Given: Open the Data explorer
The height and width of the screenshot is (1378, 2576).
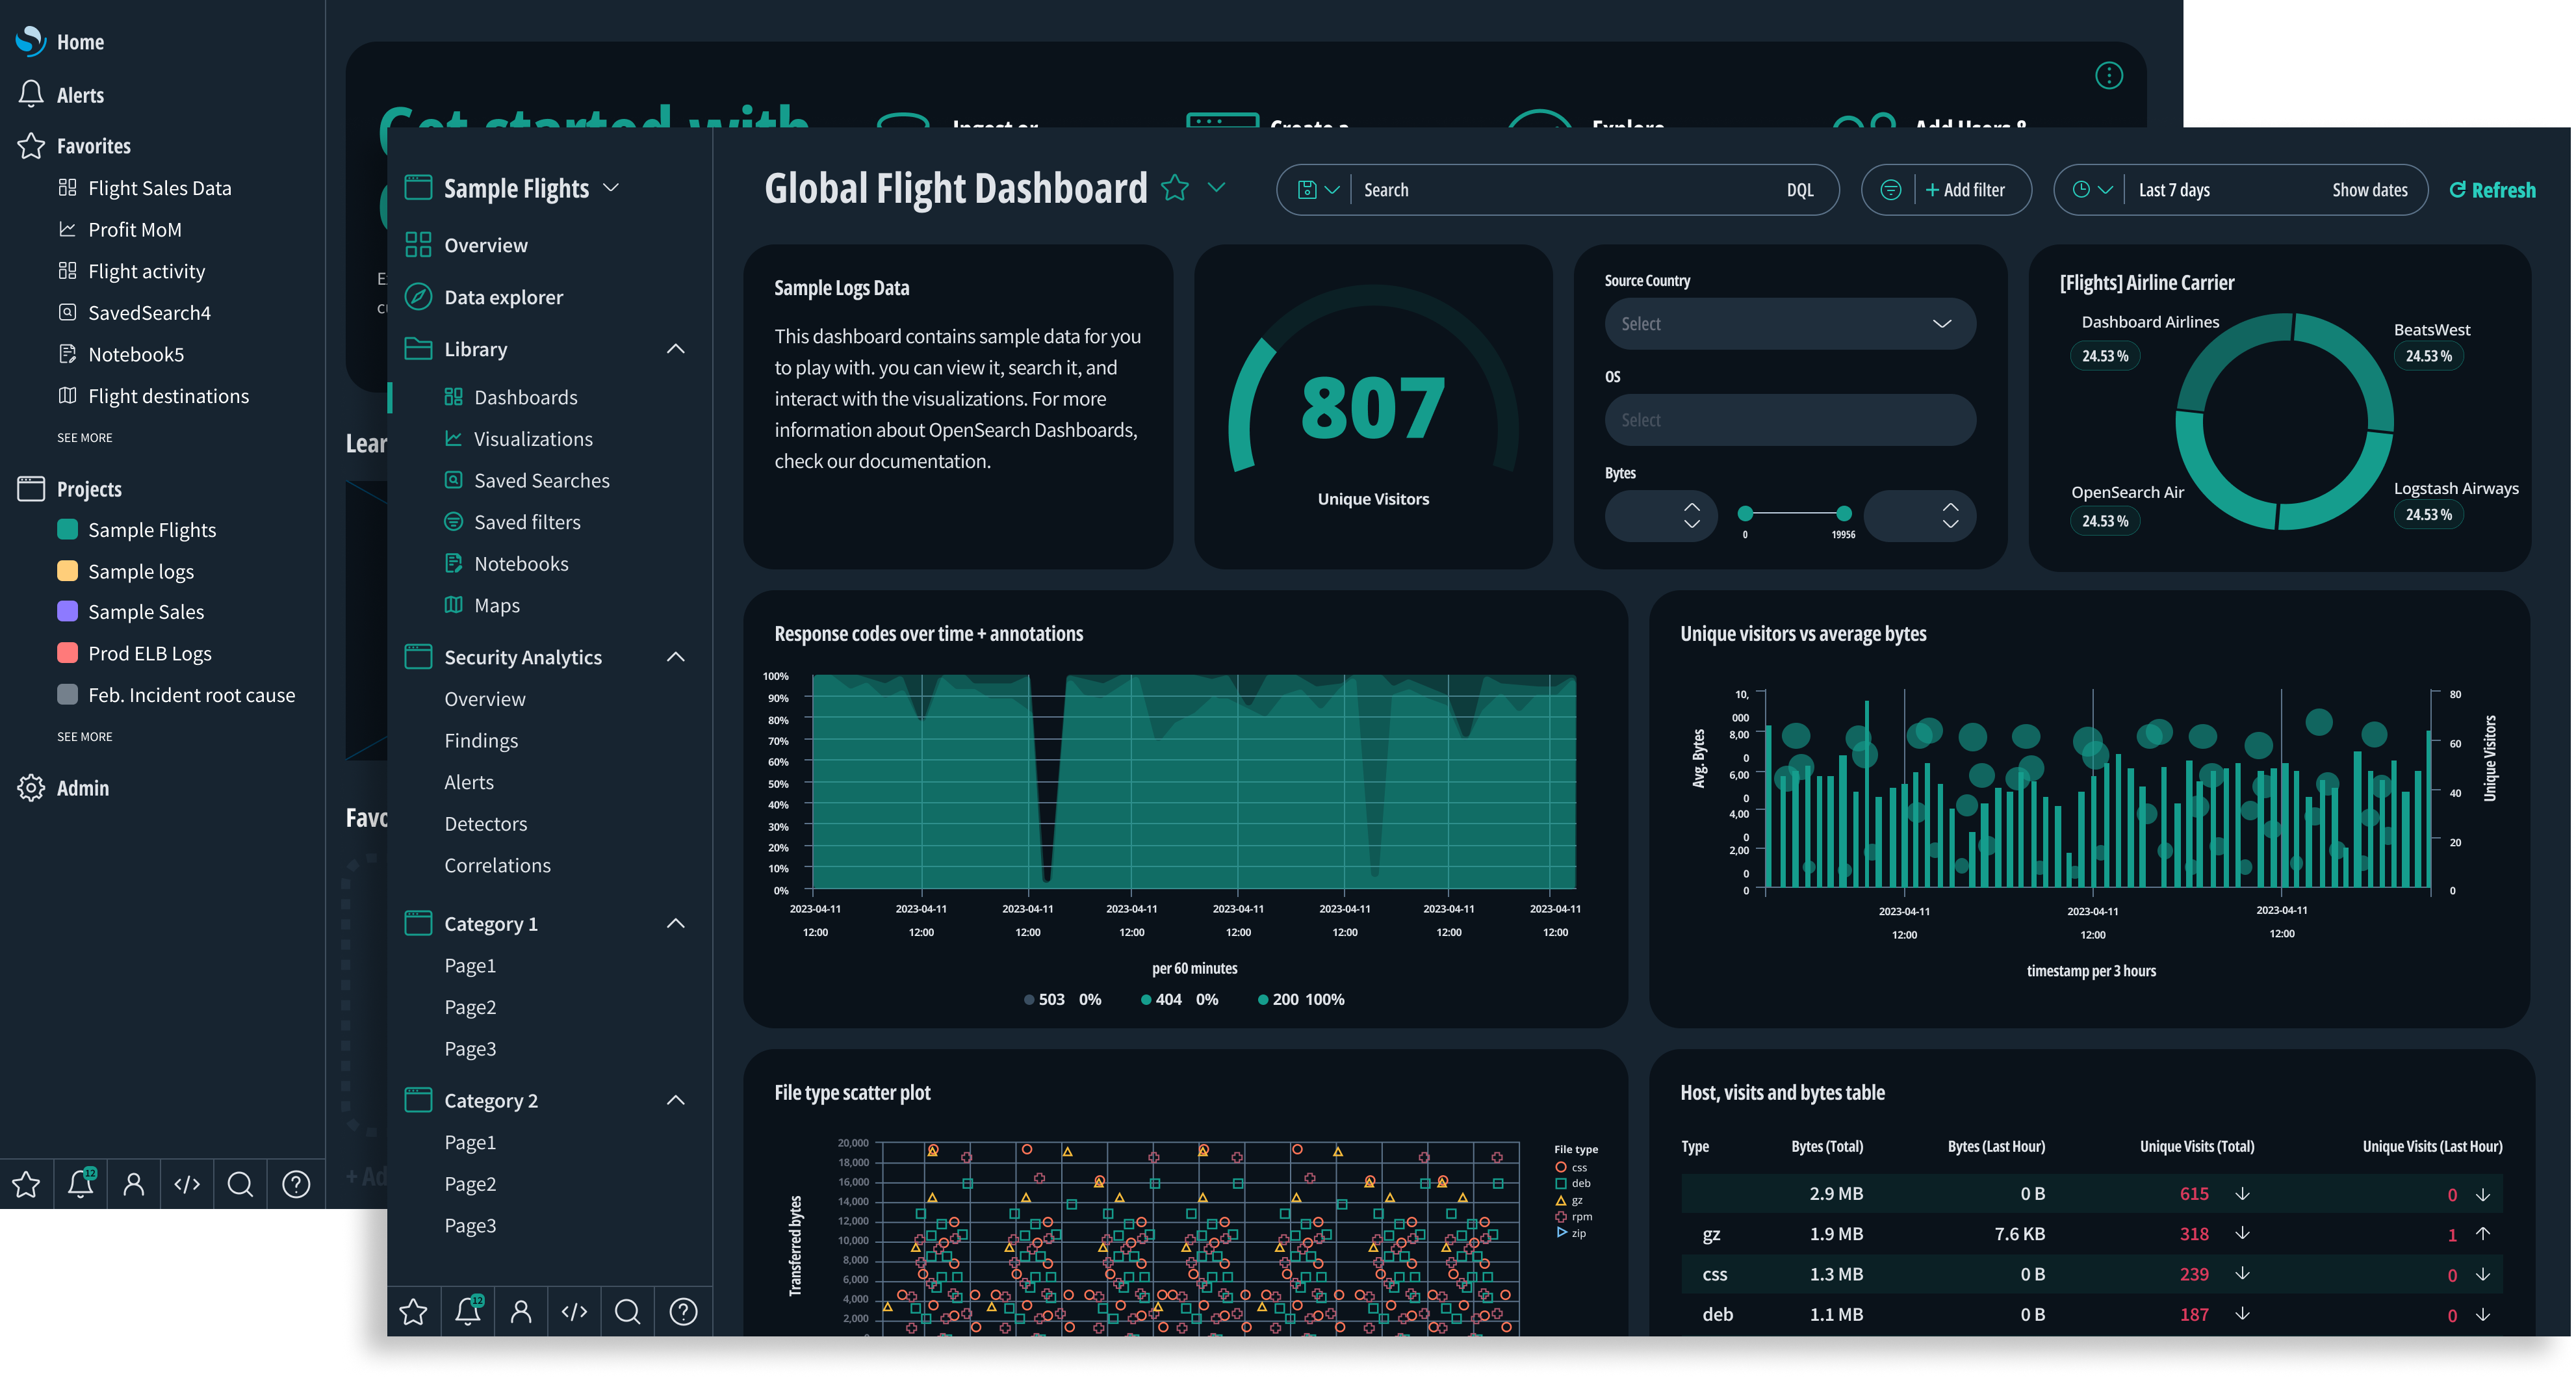Looking at the screenshot, I should (x=503, y=296).
